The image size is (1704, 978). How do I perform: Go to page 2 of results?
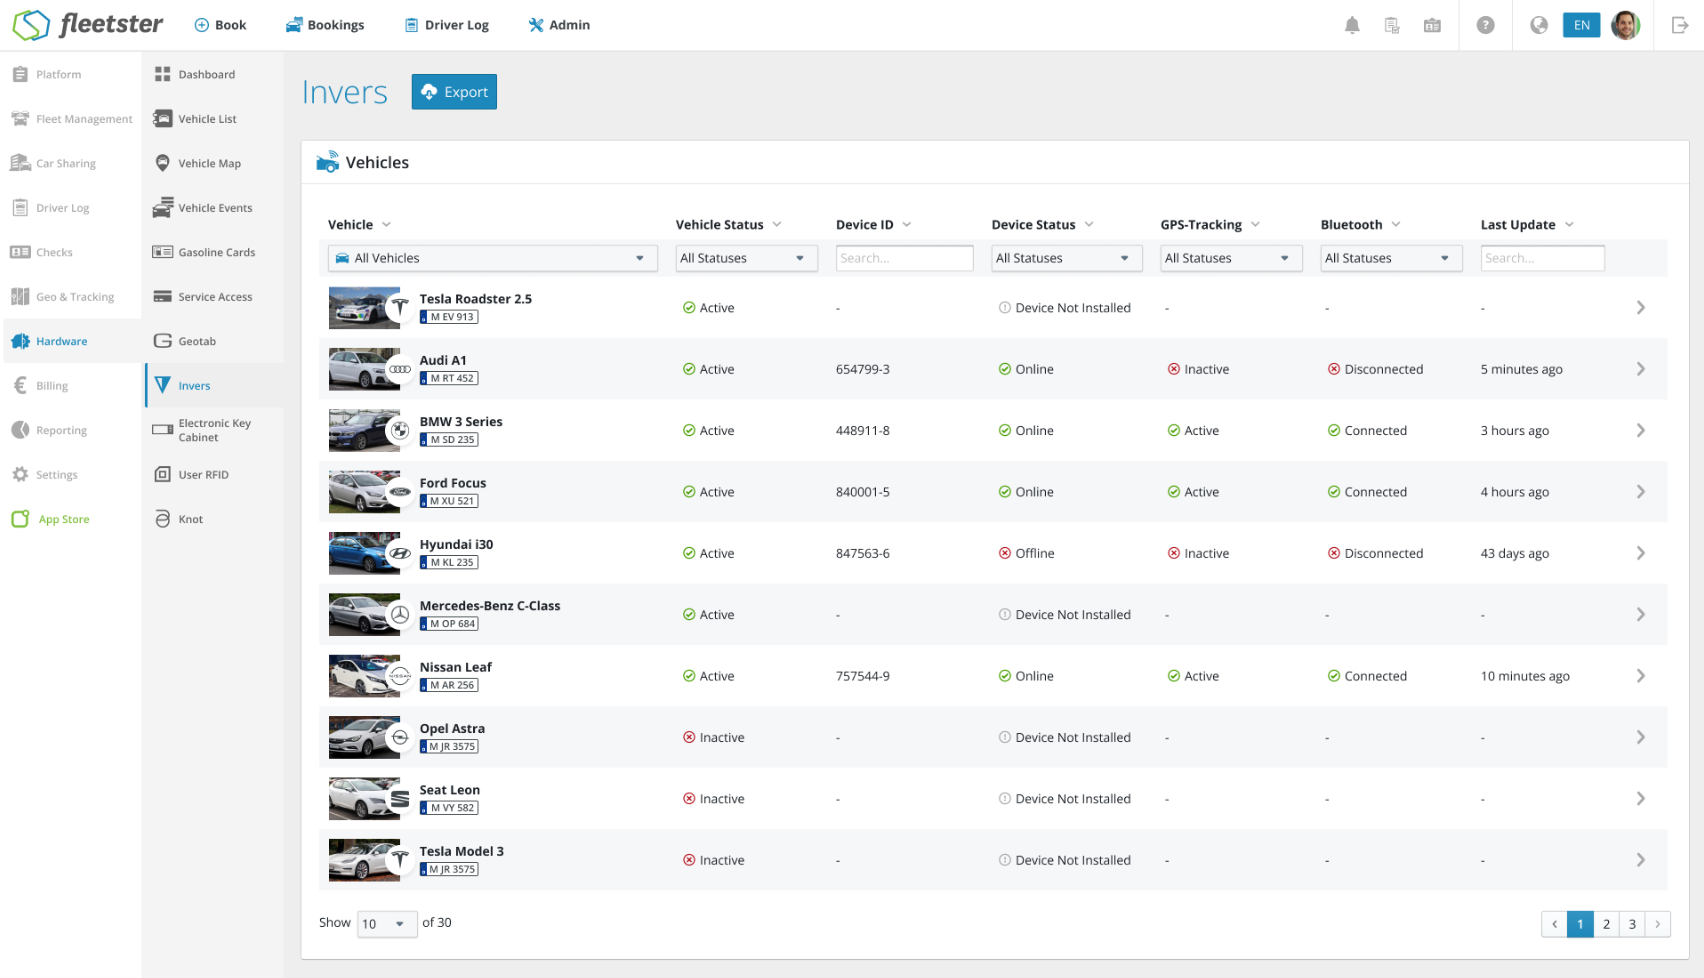[x=1606, y=924]
